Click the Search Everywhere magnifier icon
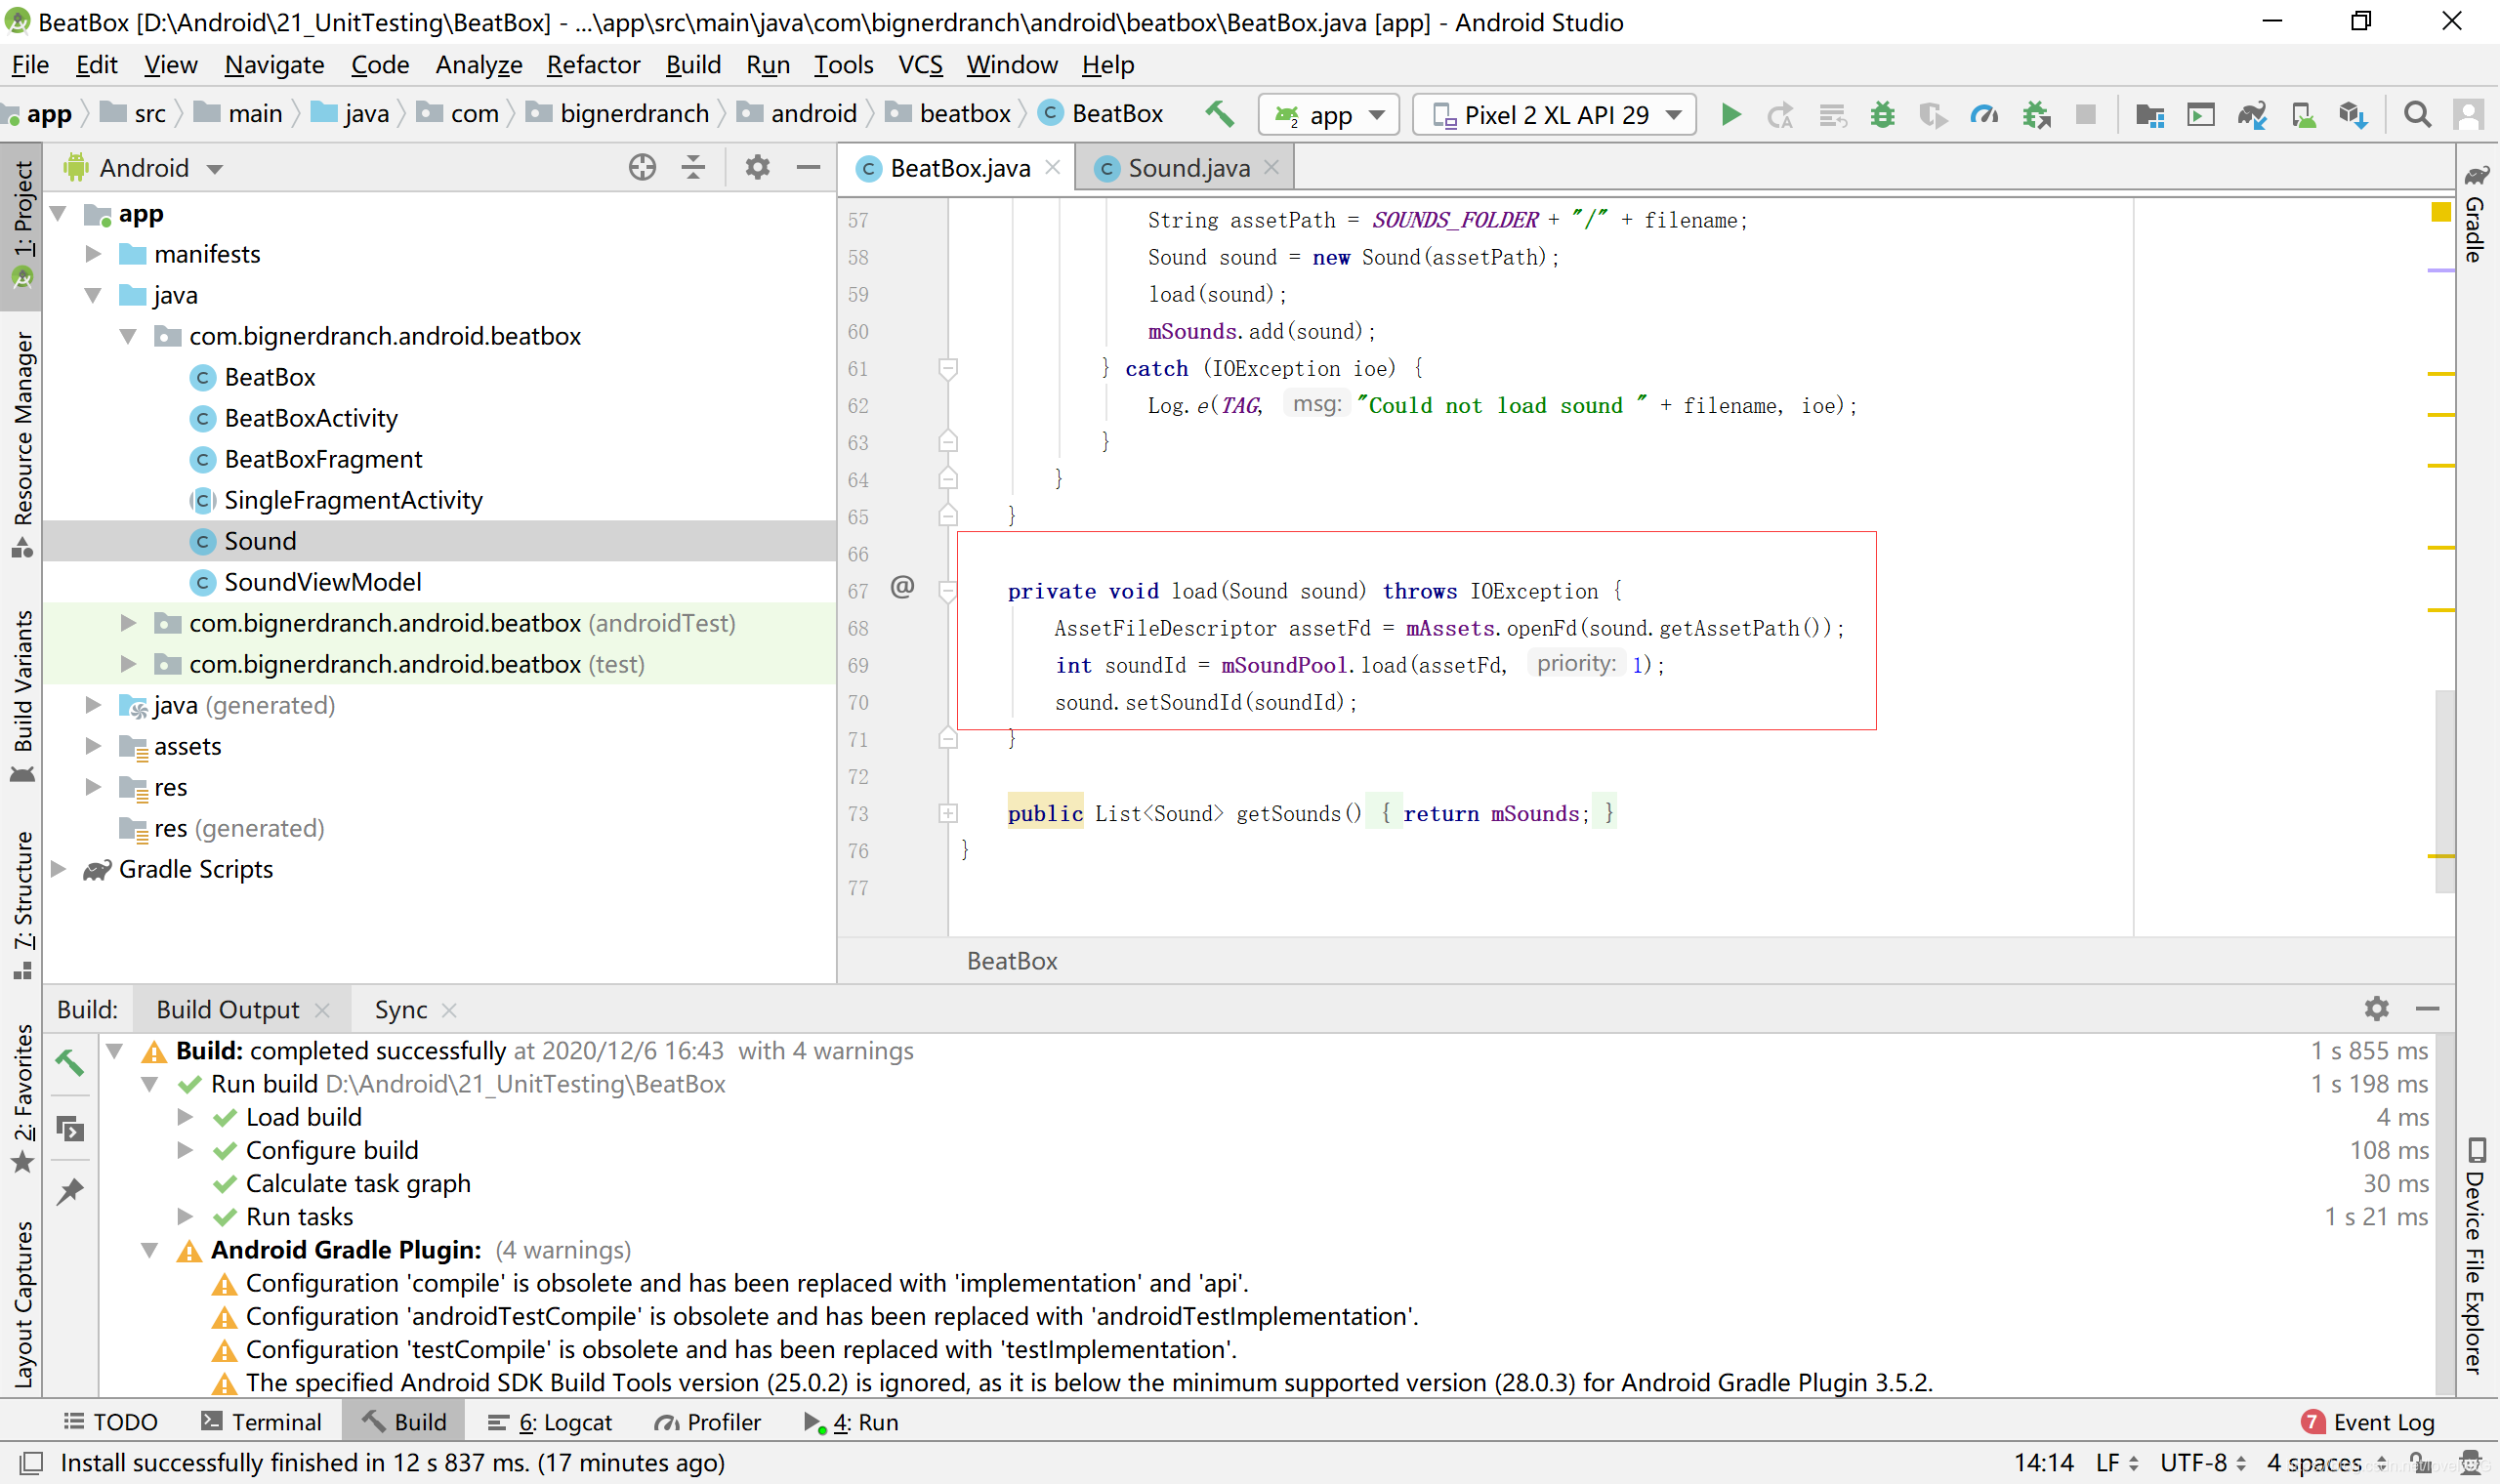Viewport: 2500px width, 1484px height. [x=2416, y=115]
